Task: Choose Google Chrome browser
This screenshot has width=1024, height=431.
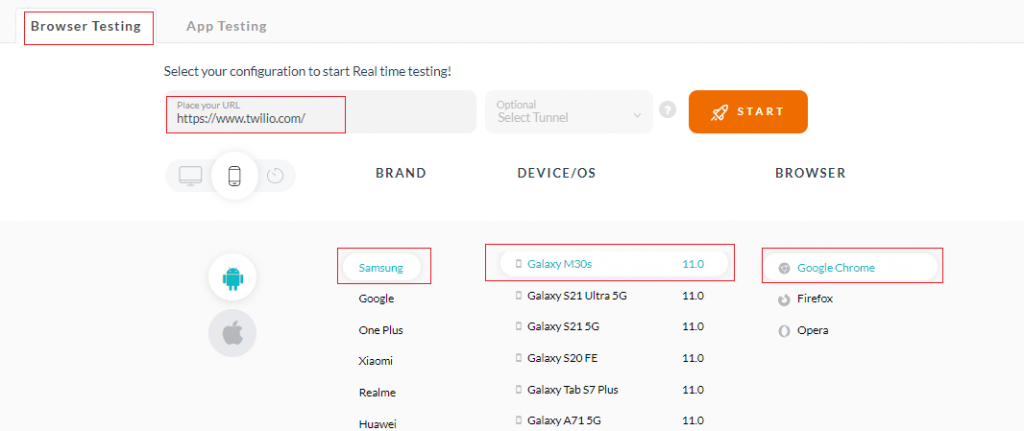Action: [836, 268]
